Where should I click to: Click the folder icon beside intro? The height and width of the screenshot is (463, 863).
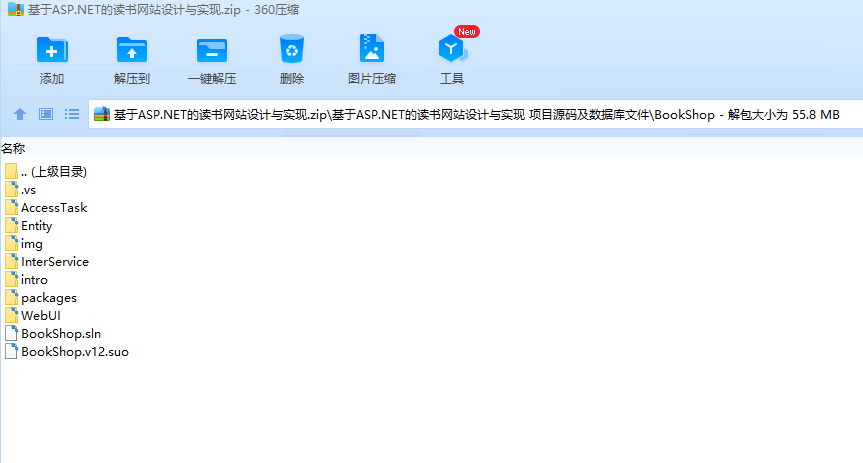11,279
